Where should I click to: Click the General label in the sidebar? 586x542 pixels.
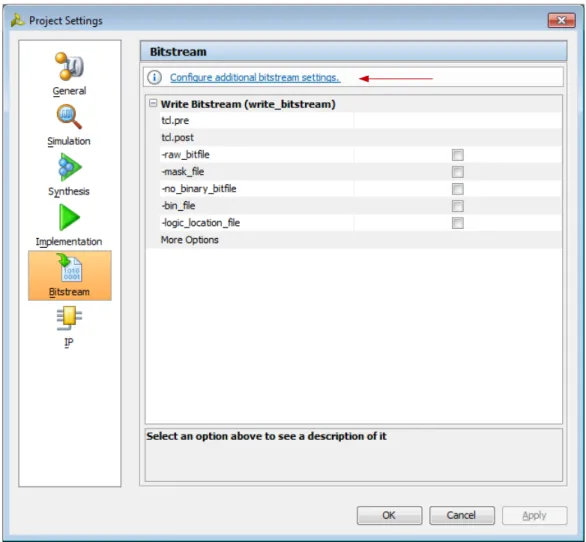point(70,91)
